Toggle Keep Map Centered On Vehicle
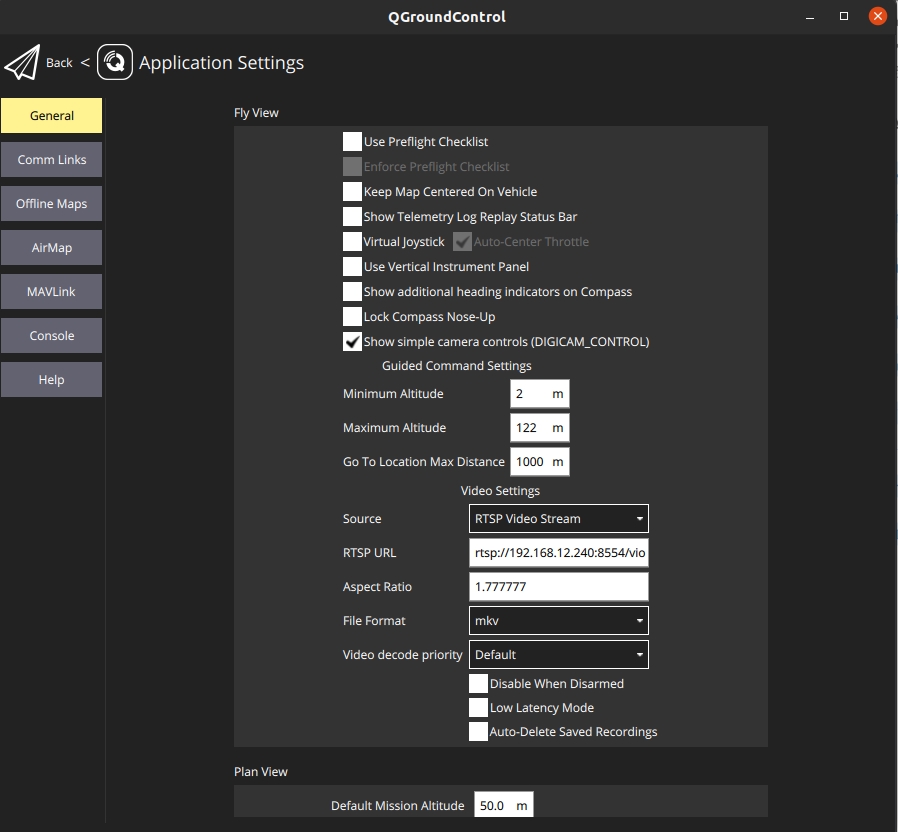Screen dimensions: 898x832 [352, 192]
